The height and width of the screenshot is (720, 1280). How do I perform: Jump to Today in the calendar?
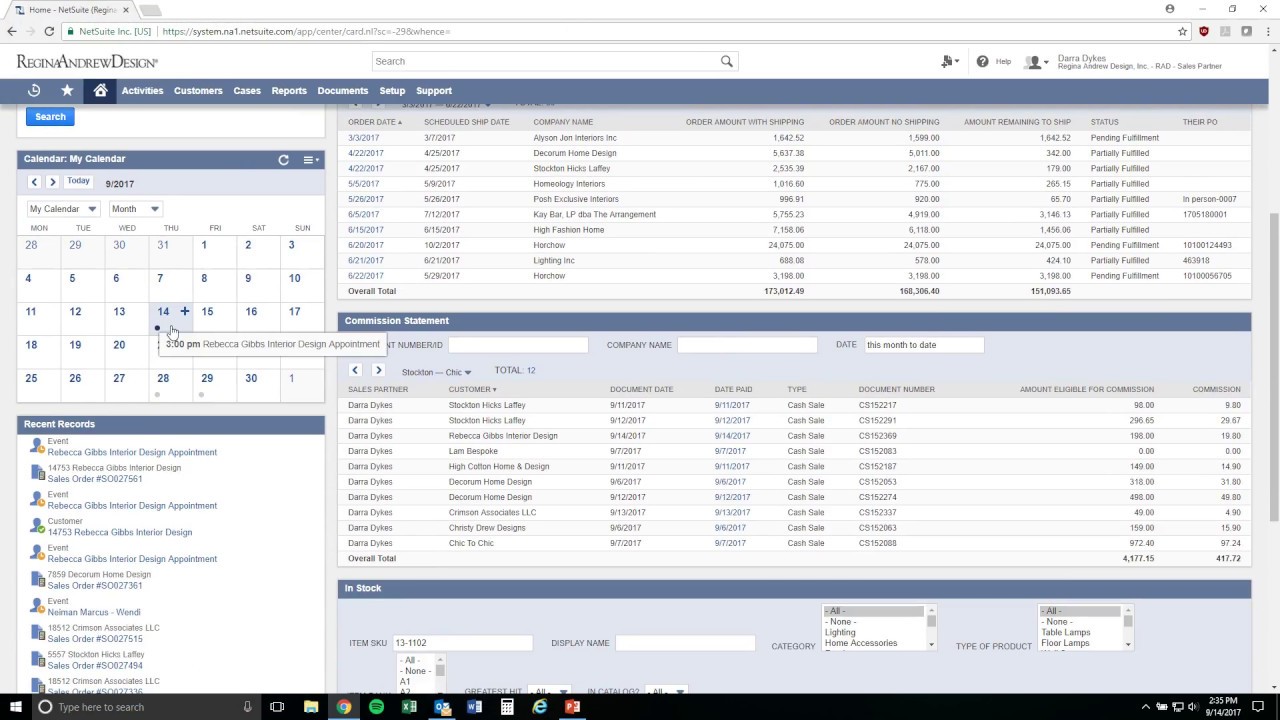click(78, 182)
